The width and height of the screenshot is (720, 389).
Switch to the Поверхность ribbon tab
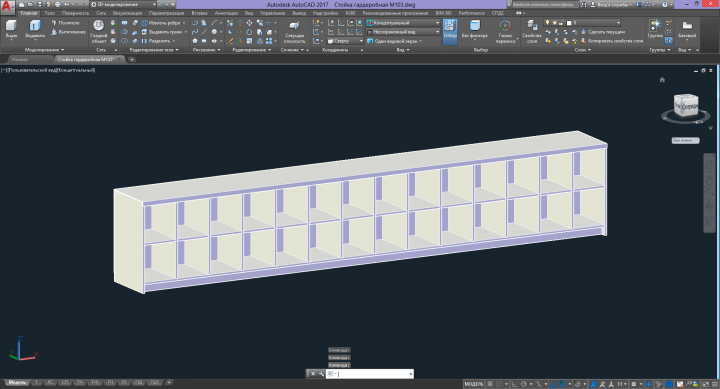pos(75,13)
